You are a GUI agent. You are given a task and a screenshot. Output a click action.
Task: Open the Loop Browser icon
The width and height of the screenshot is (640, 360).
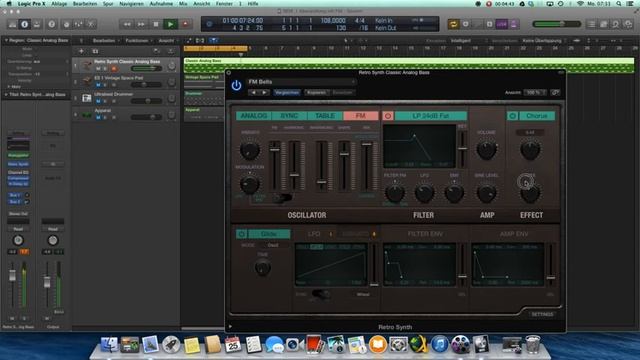[616, 24]
